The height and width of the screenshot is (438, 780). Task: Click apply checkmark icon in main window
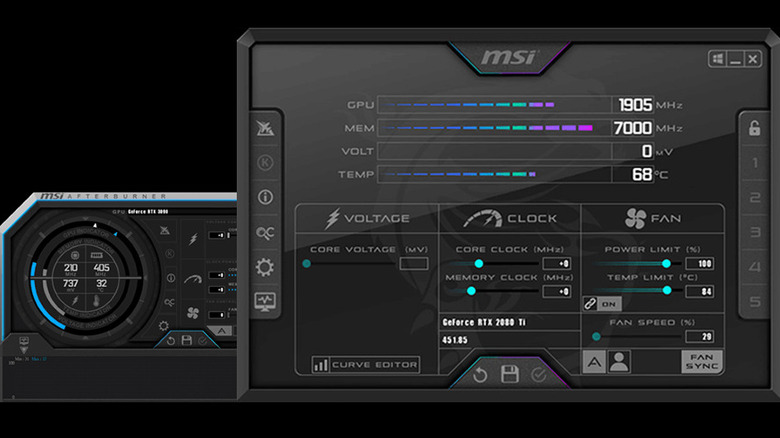[538, 375]
